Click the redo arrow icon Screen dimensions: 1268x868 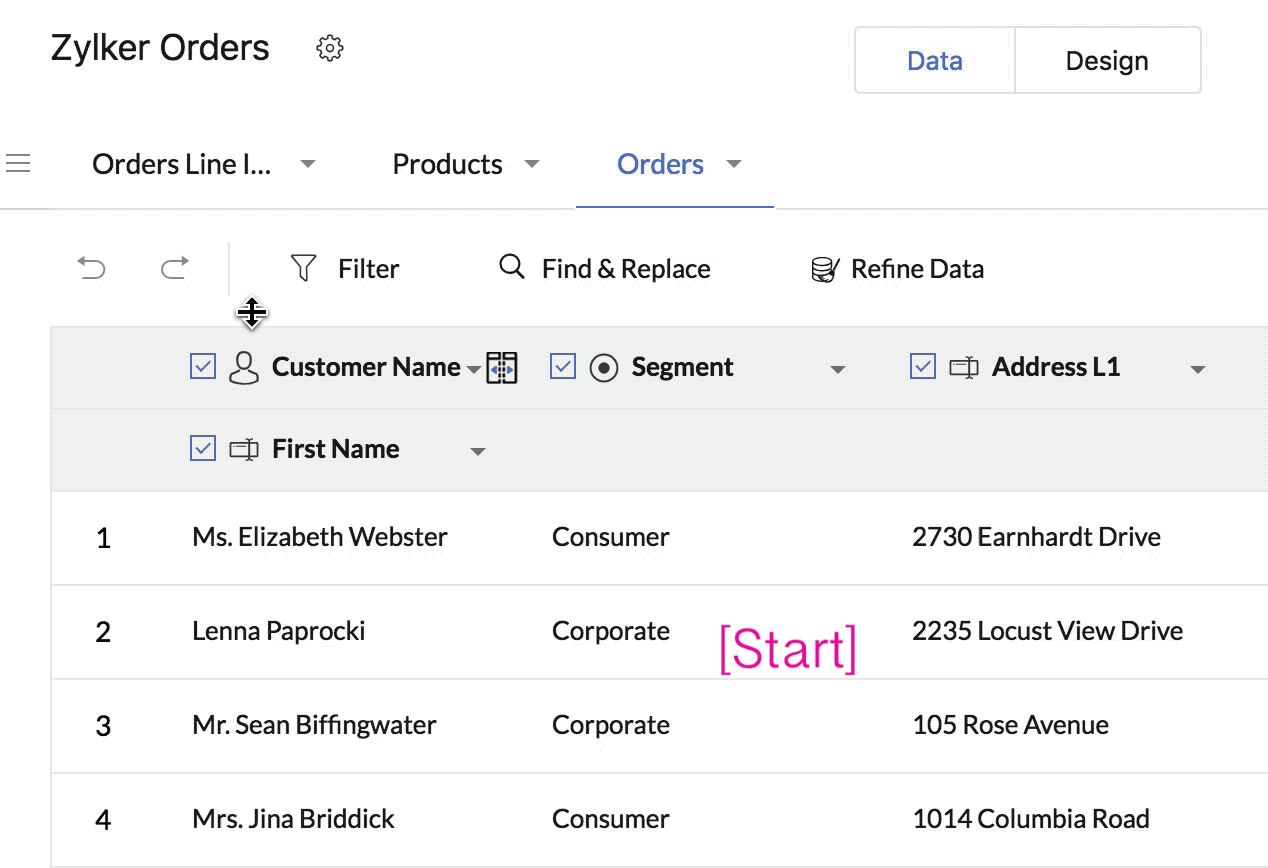175,268
